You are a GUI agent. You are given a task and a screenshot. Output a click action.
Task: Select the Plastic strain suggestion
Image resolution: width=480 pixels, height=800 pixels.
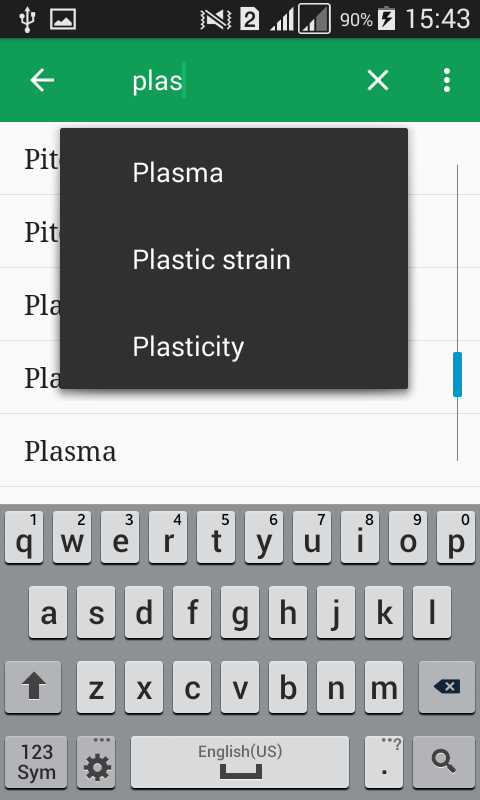pos(234,260)
